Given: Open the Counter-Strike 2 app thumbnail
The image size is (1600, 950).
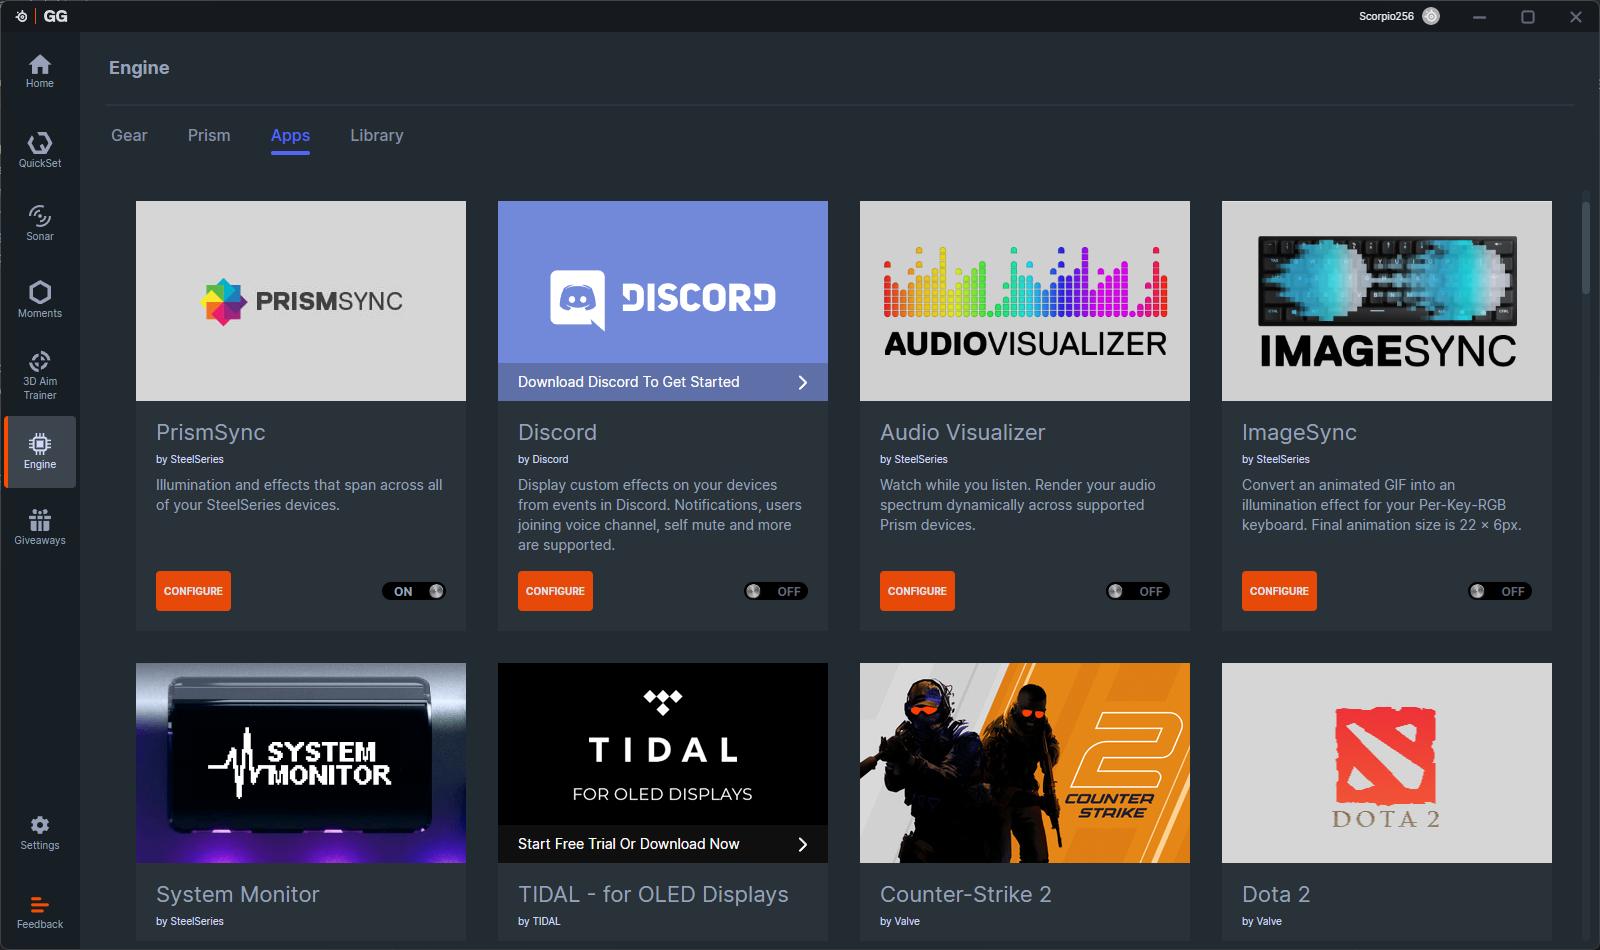Looking at the screenshot, I should 1024,762.
